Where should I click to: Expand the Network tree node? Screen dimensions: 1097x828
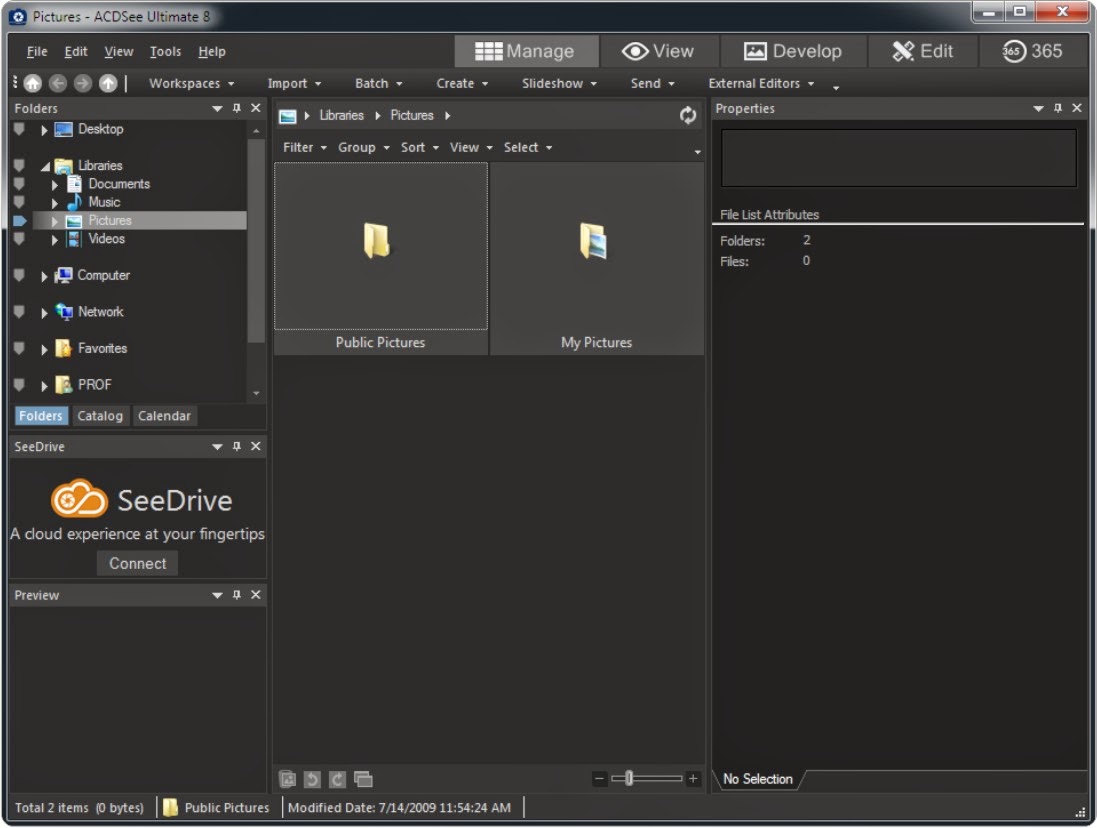click(x=44, y=313)
